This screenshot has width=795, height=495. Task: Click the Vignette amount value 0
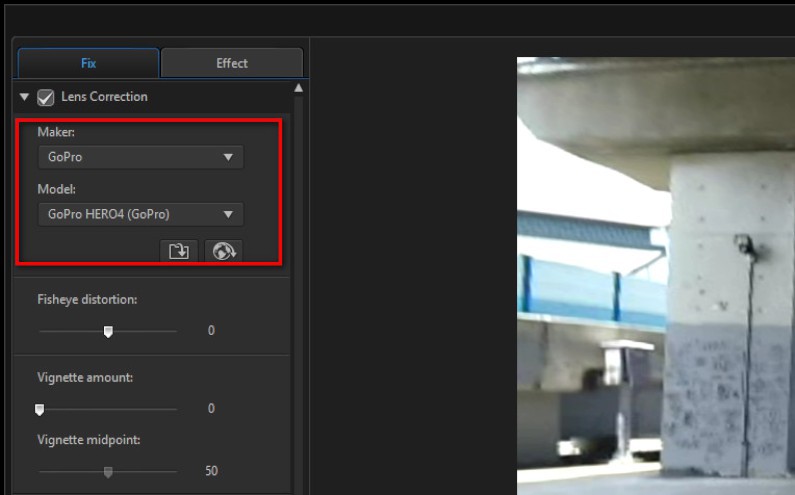pos(211,408)
